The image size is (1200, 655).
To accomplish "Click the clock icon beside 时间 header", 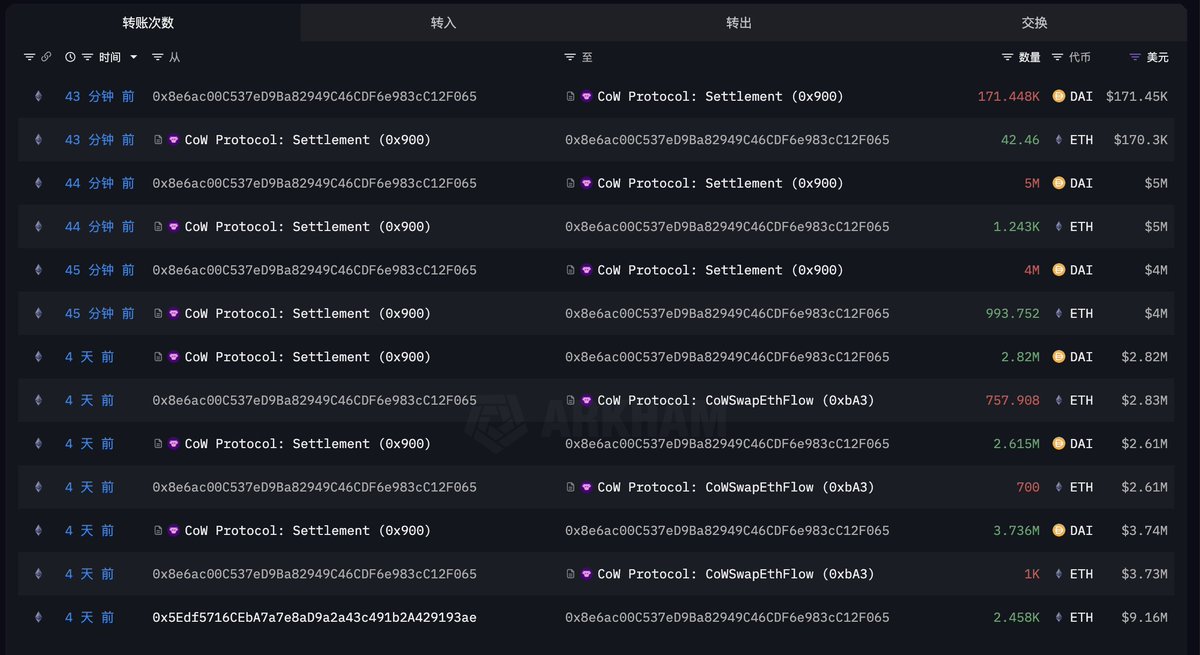I will (70, 58).
